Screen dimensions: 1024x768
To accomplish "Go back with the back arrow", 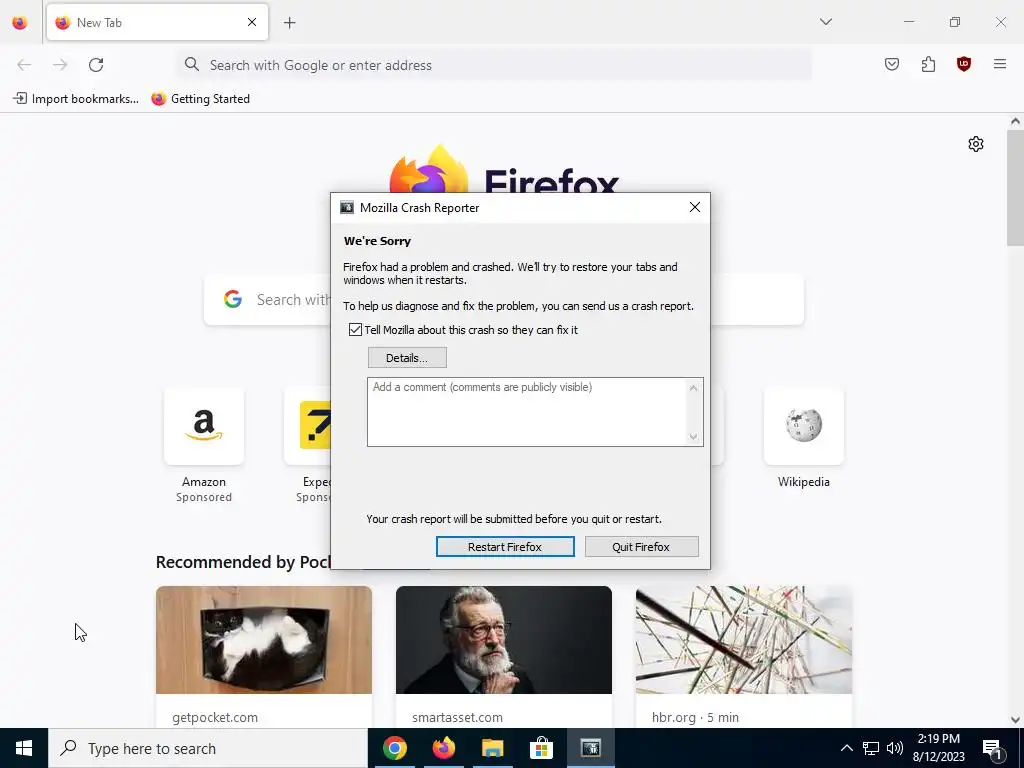I will point(24,65).
